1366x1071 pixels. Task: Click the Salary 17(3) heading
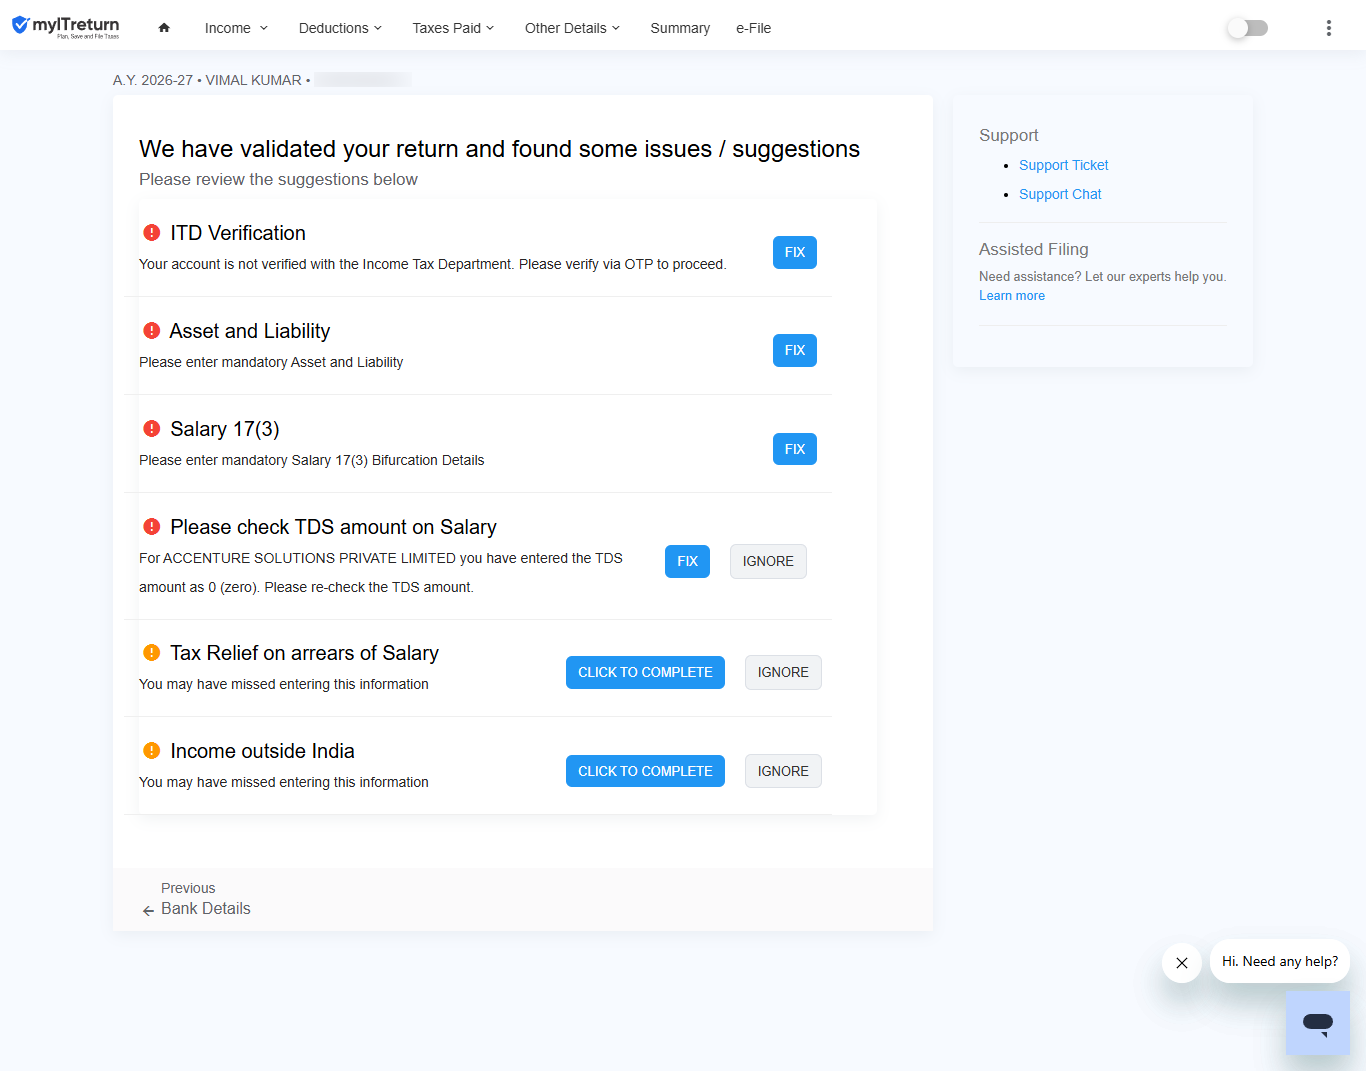[225, 429]
